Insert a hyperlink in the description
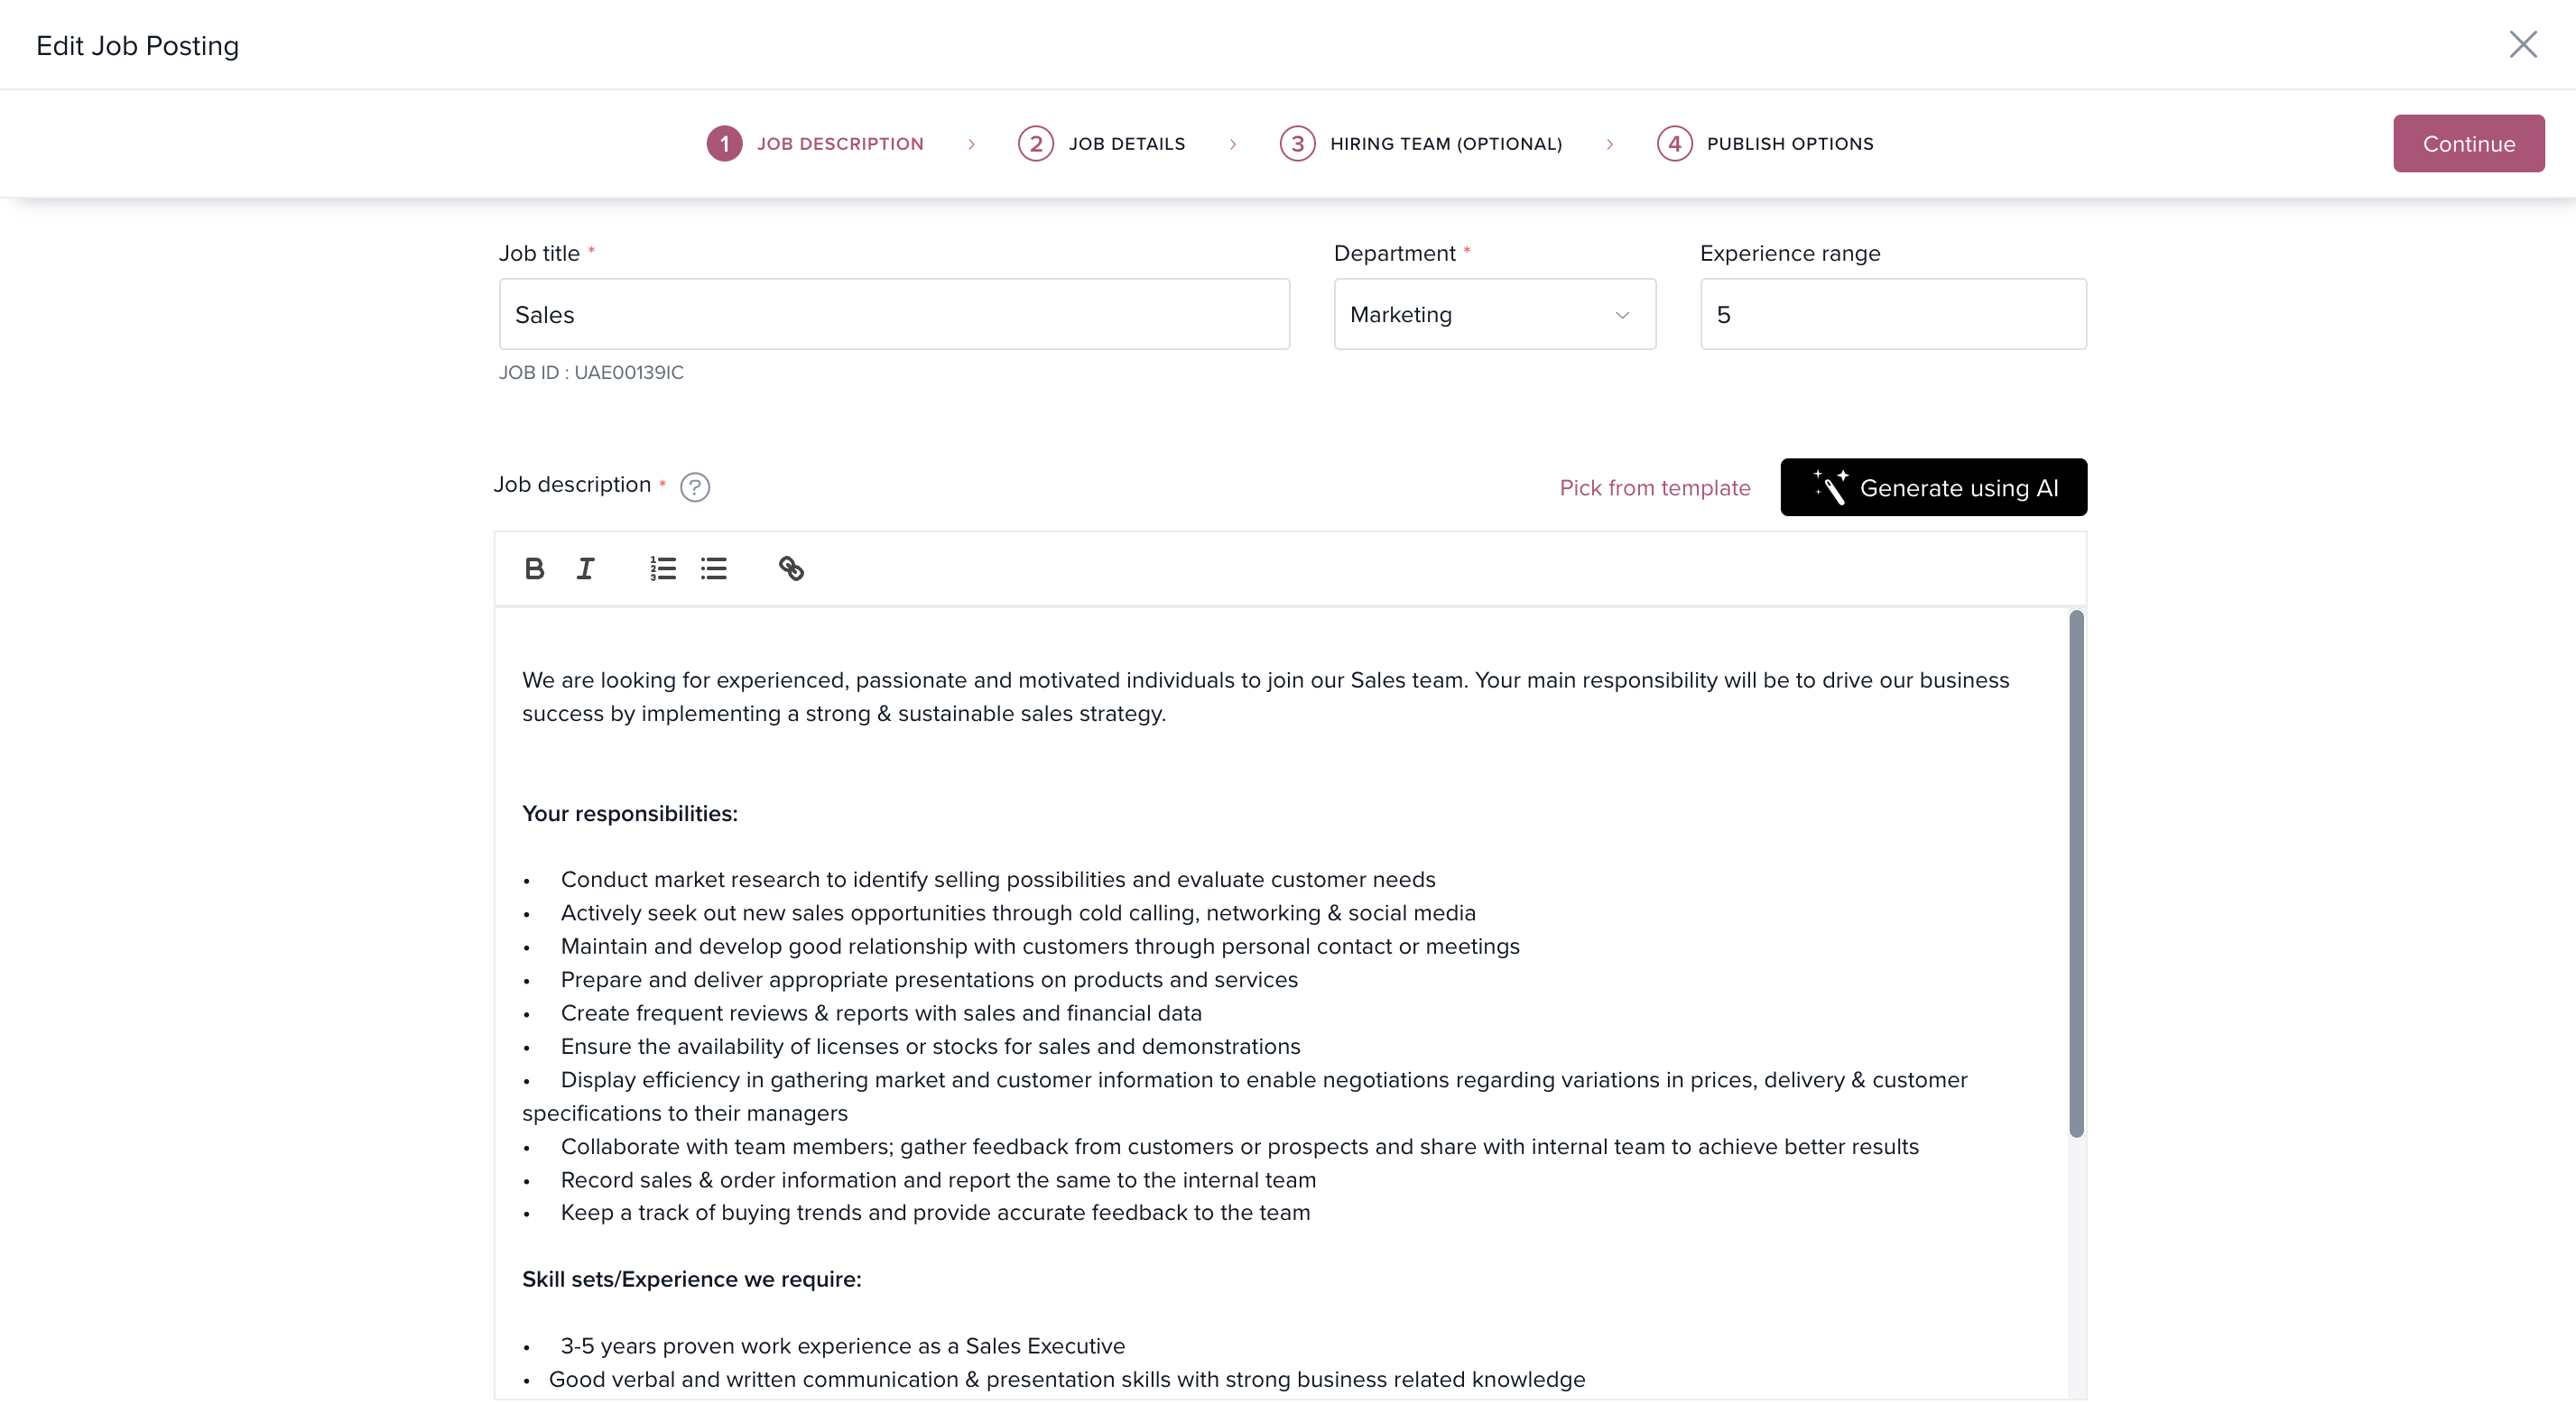The width and height of the screenshot is (2576, 1404). [x=791, y=569]
